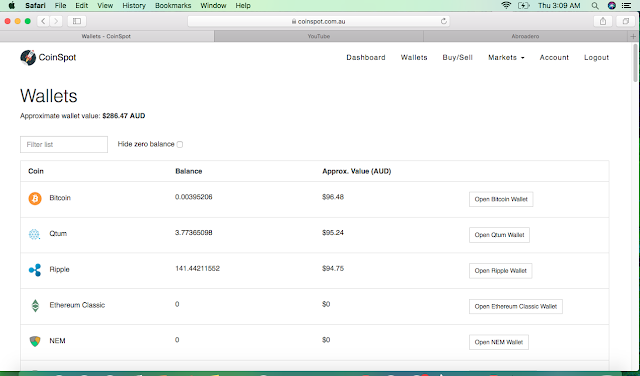
Task: Focus the Filter list input field
Action: click(x=64, y=145)
